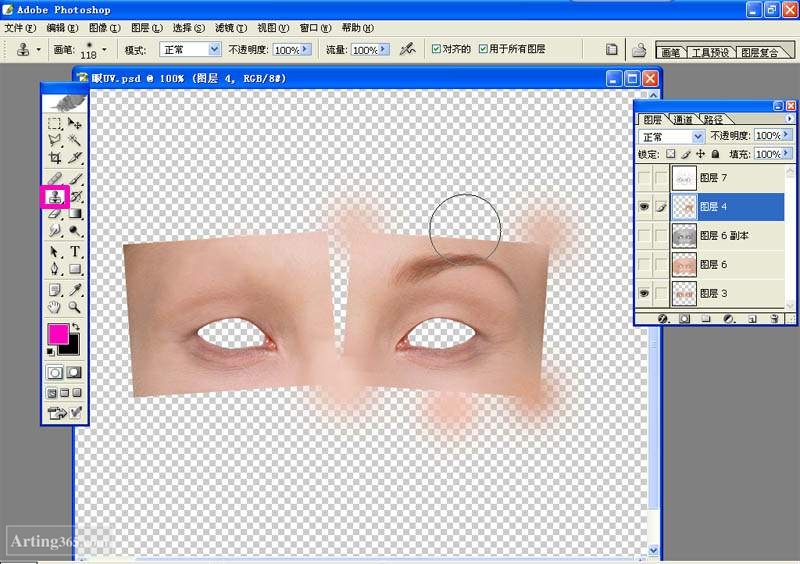Open 工具预设 tab in palette well

[x=710, y=52]
